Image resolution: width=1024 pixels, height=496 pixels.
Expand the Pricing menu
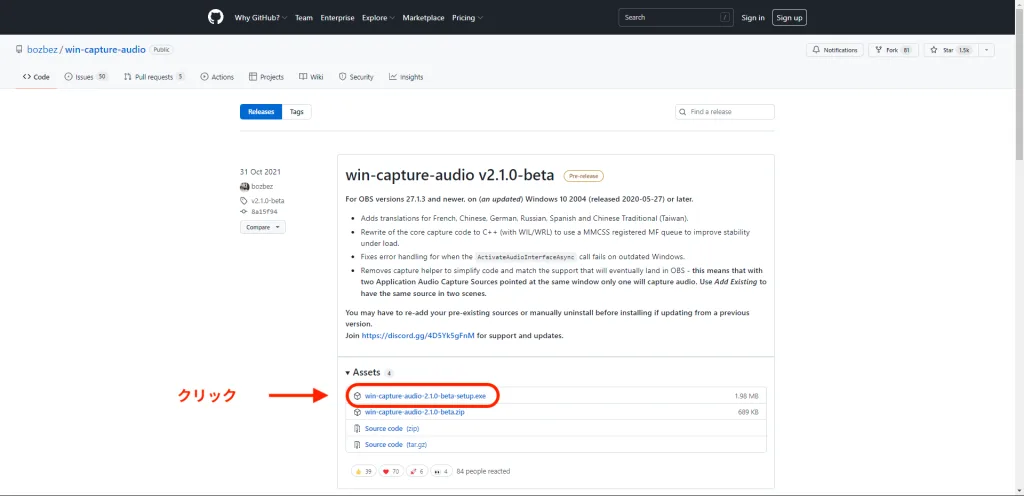click(468, 18)
